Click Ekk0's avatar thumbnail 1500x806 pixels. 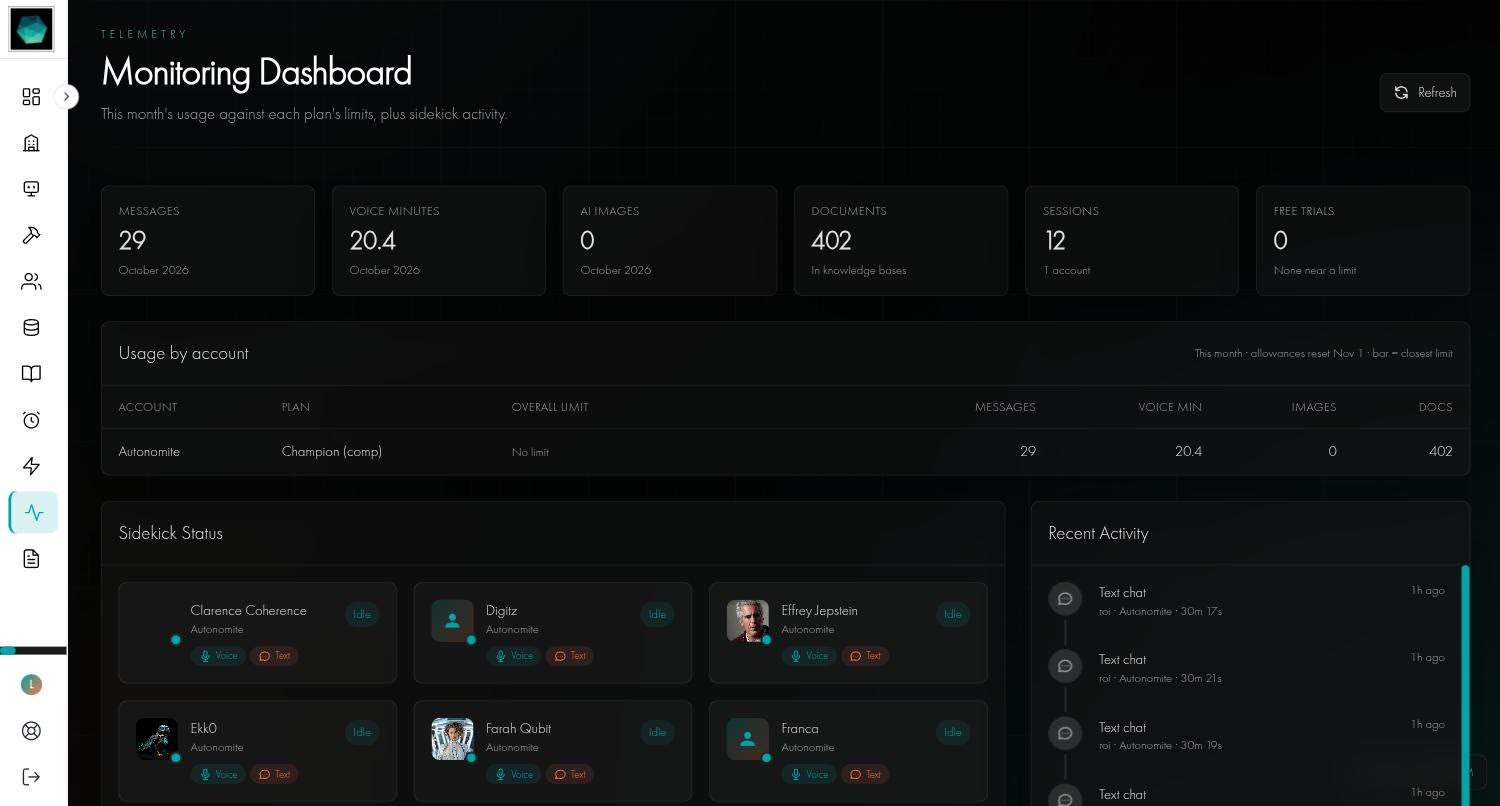coord(157,739)
